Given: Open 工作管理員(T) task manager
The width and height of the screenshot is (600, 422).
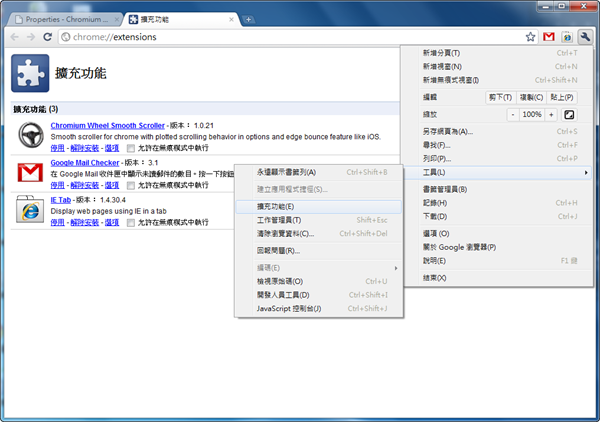Looking at the screenshot, I should 319,220.
